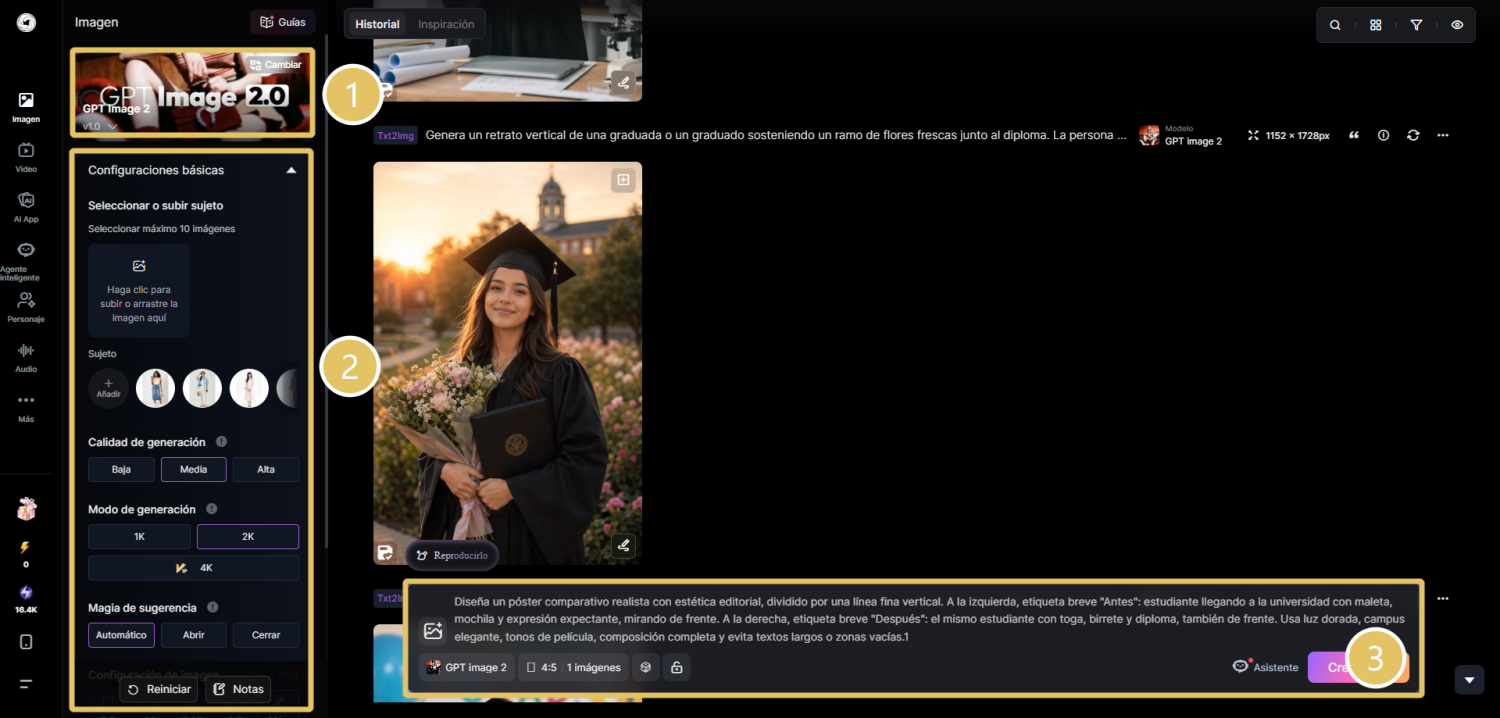Select the third subject thumbnail
This screenshot has width=1500, height=718.
(249, 388)
